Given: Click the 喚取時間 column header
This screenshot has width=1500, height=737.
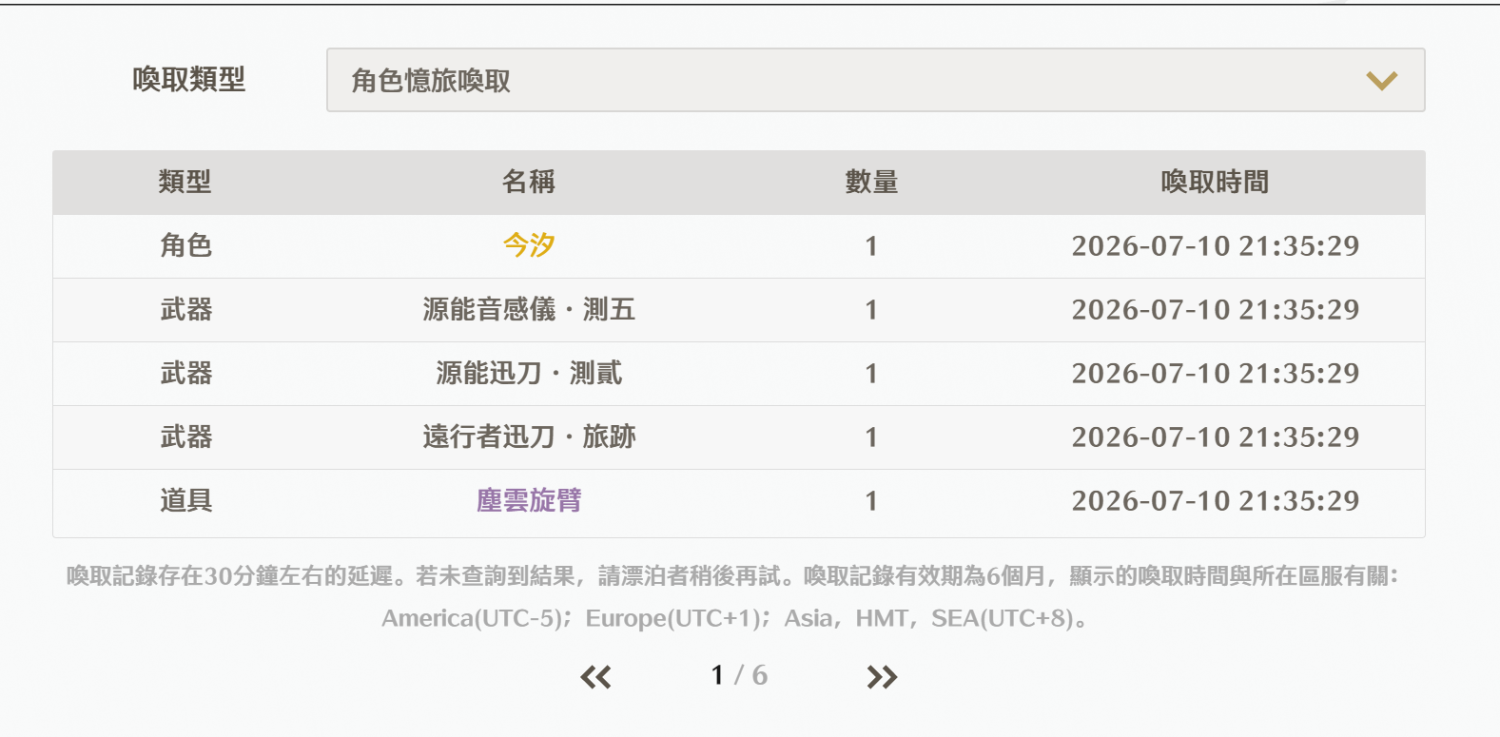Looking at the screenshot, I should [x=1215, y=182].
